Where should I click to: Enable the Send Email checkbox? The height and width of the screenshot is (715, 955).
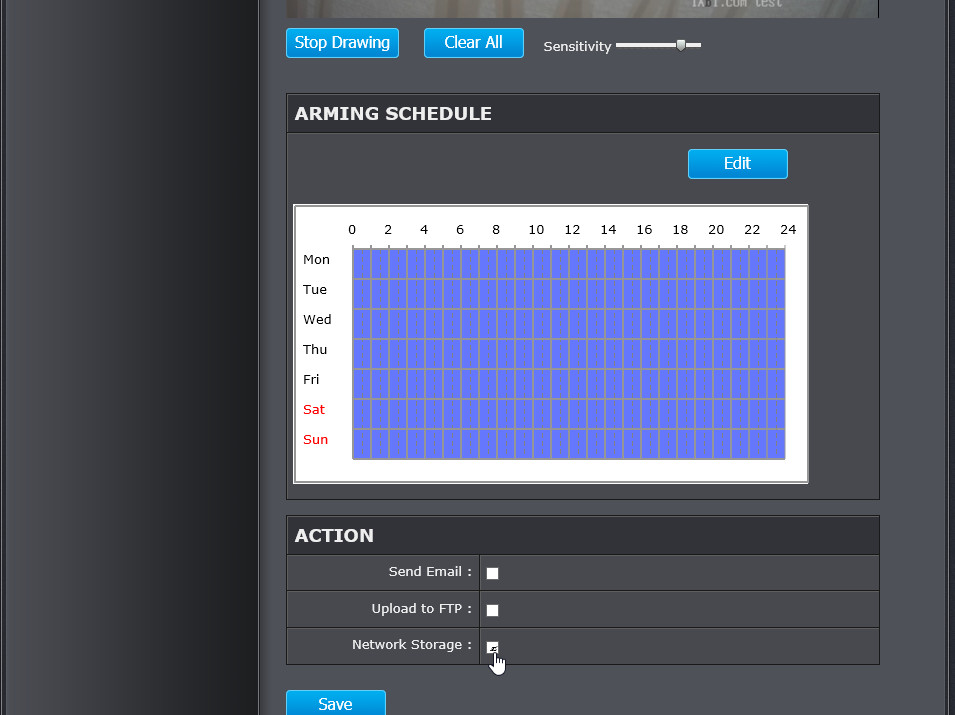tap(492, 573)
